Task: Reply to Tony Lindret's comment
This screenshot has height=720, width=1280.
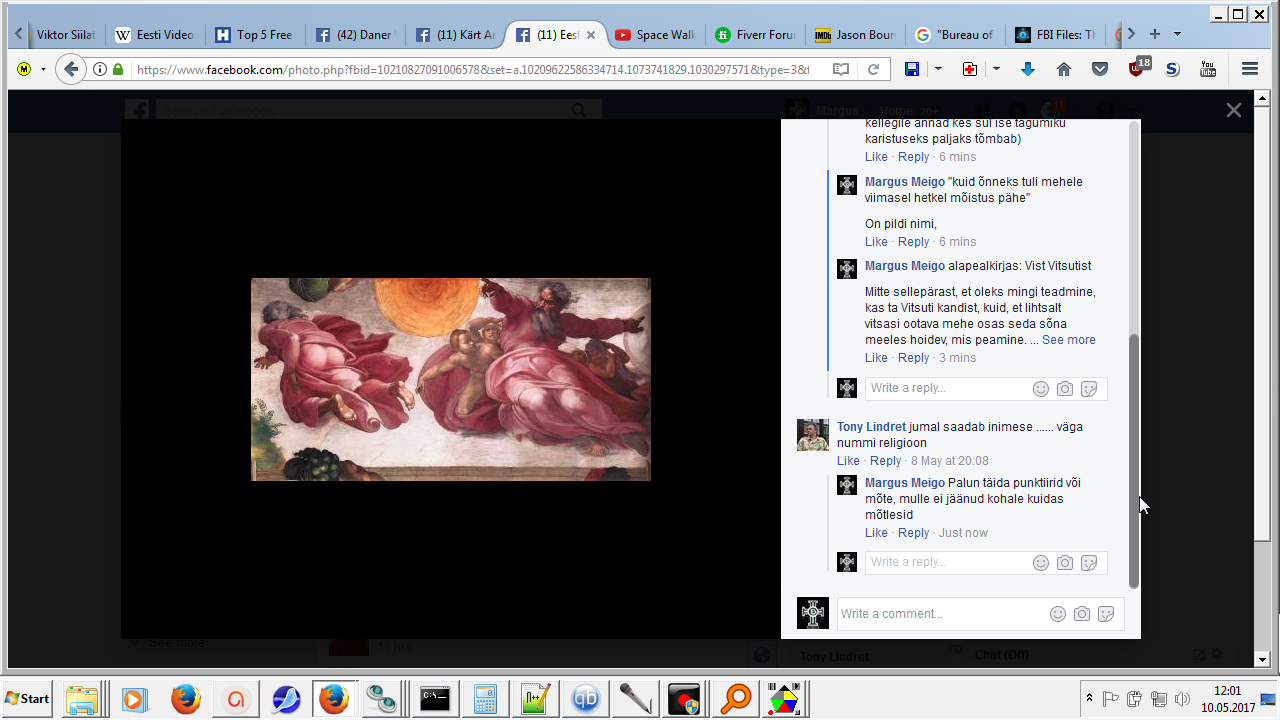Action: point(885,461)
